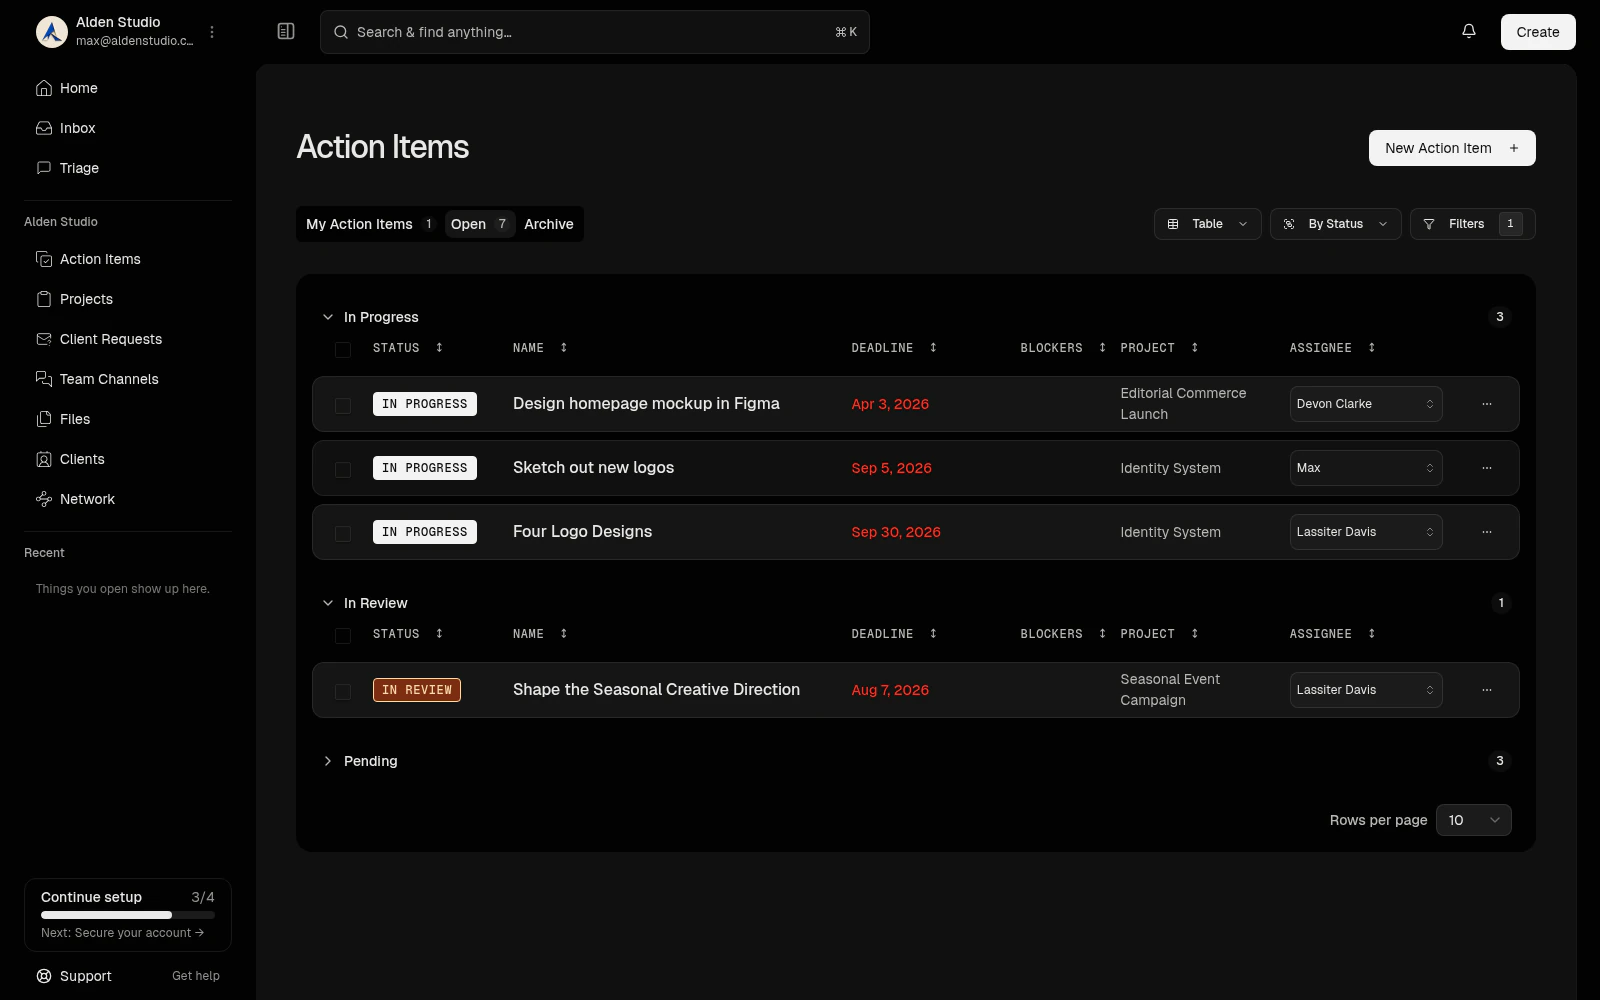Click IN PROGRESS badge on Four Logo Designs

pos(425,532)
